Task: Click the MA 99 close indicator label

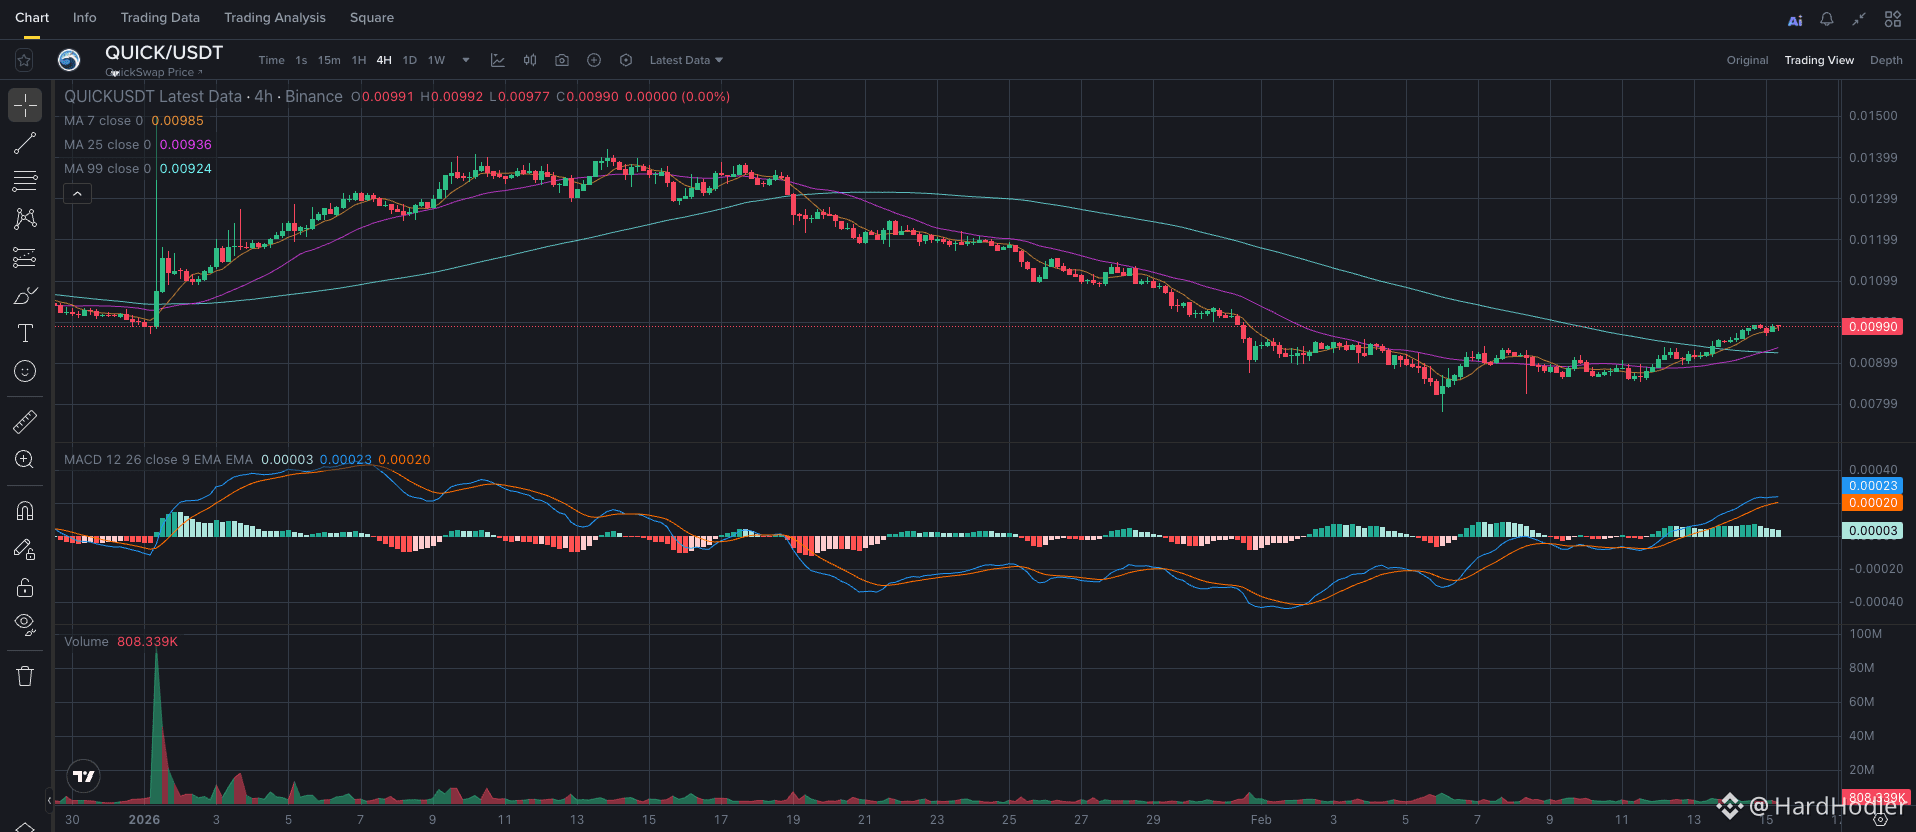Action: (x=108, y=169)
